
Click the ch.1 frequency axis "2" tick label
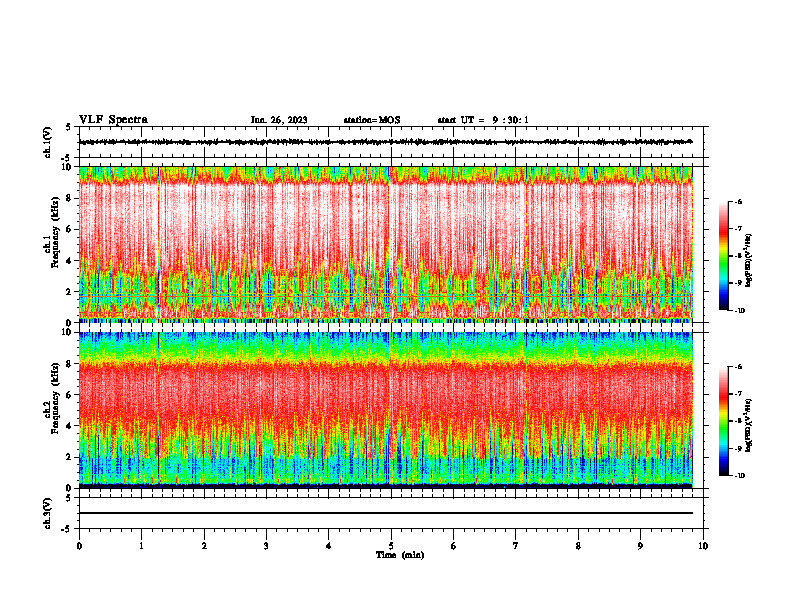tap(69, 292)
